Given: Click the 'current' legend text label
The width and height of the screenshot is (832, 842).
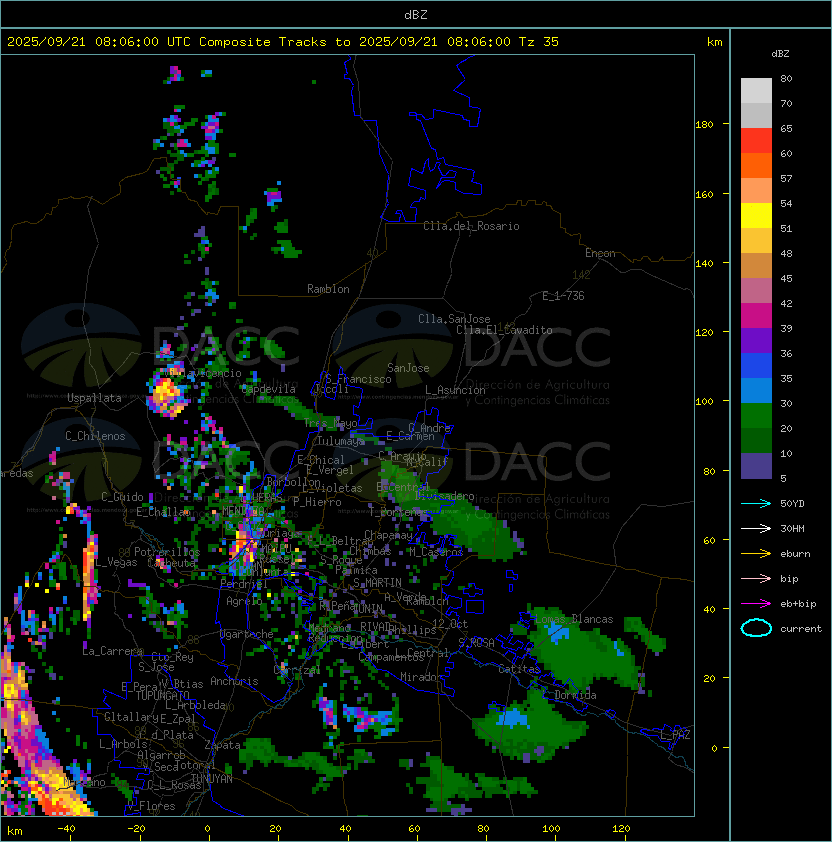Looking at the screenshot, I should tap(801, 629).
